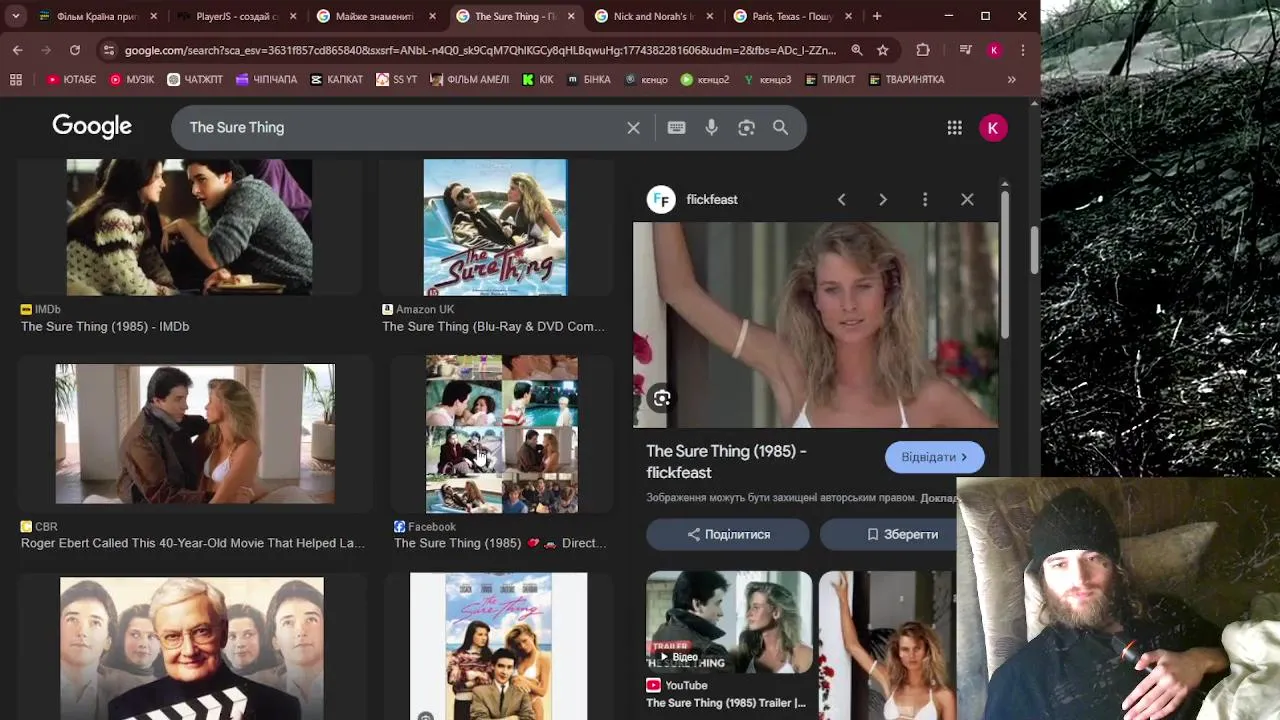Open the Amazon UK Blu-Ray image result
This screenshot has height=720, width=1280.
[x=495, y=227]
